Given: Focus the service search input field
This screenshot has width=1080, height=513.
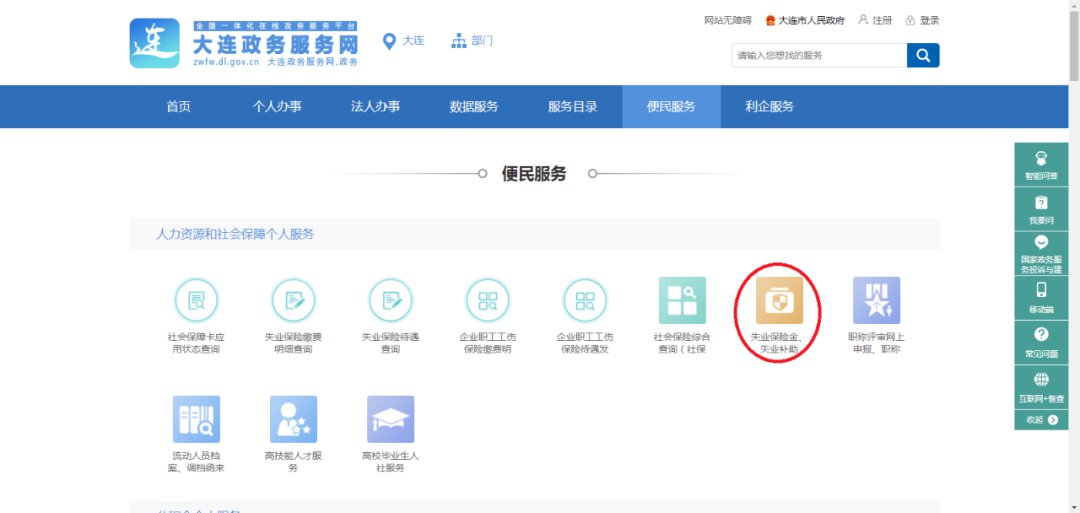Looking at the screenshot, I should pyautogui.click(x=818, y=55).
